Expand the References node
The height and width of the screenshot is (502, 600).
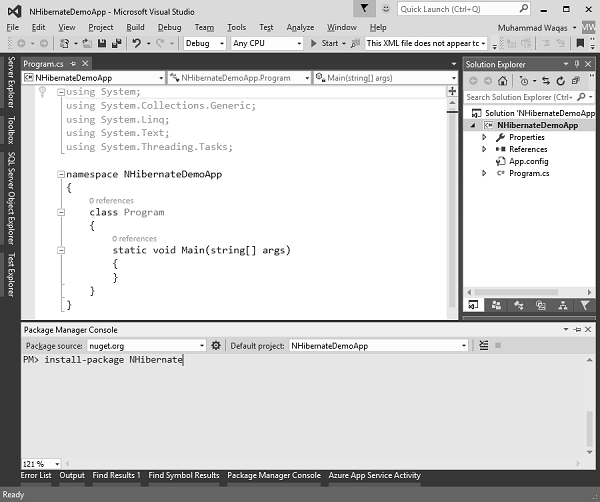484,149
